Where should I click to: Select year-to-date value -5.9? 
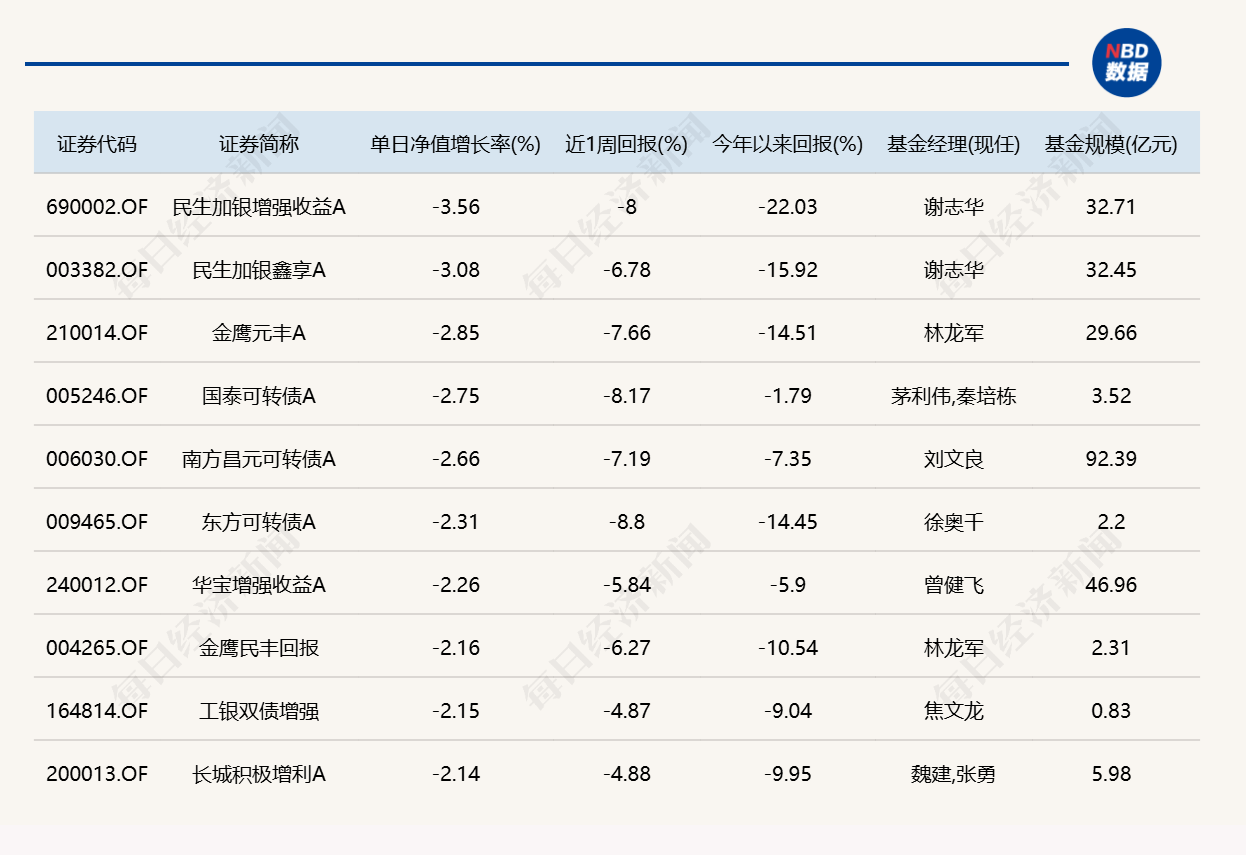click(x=788, y=585)
